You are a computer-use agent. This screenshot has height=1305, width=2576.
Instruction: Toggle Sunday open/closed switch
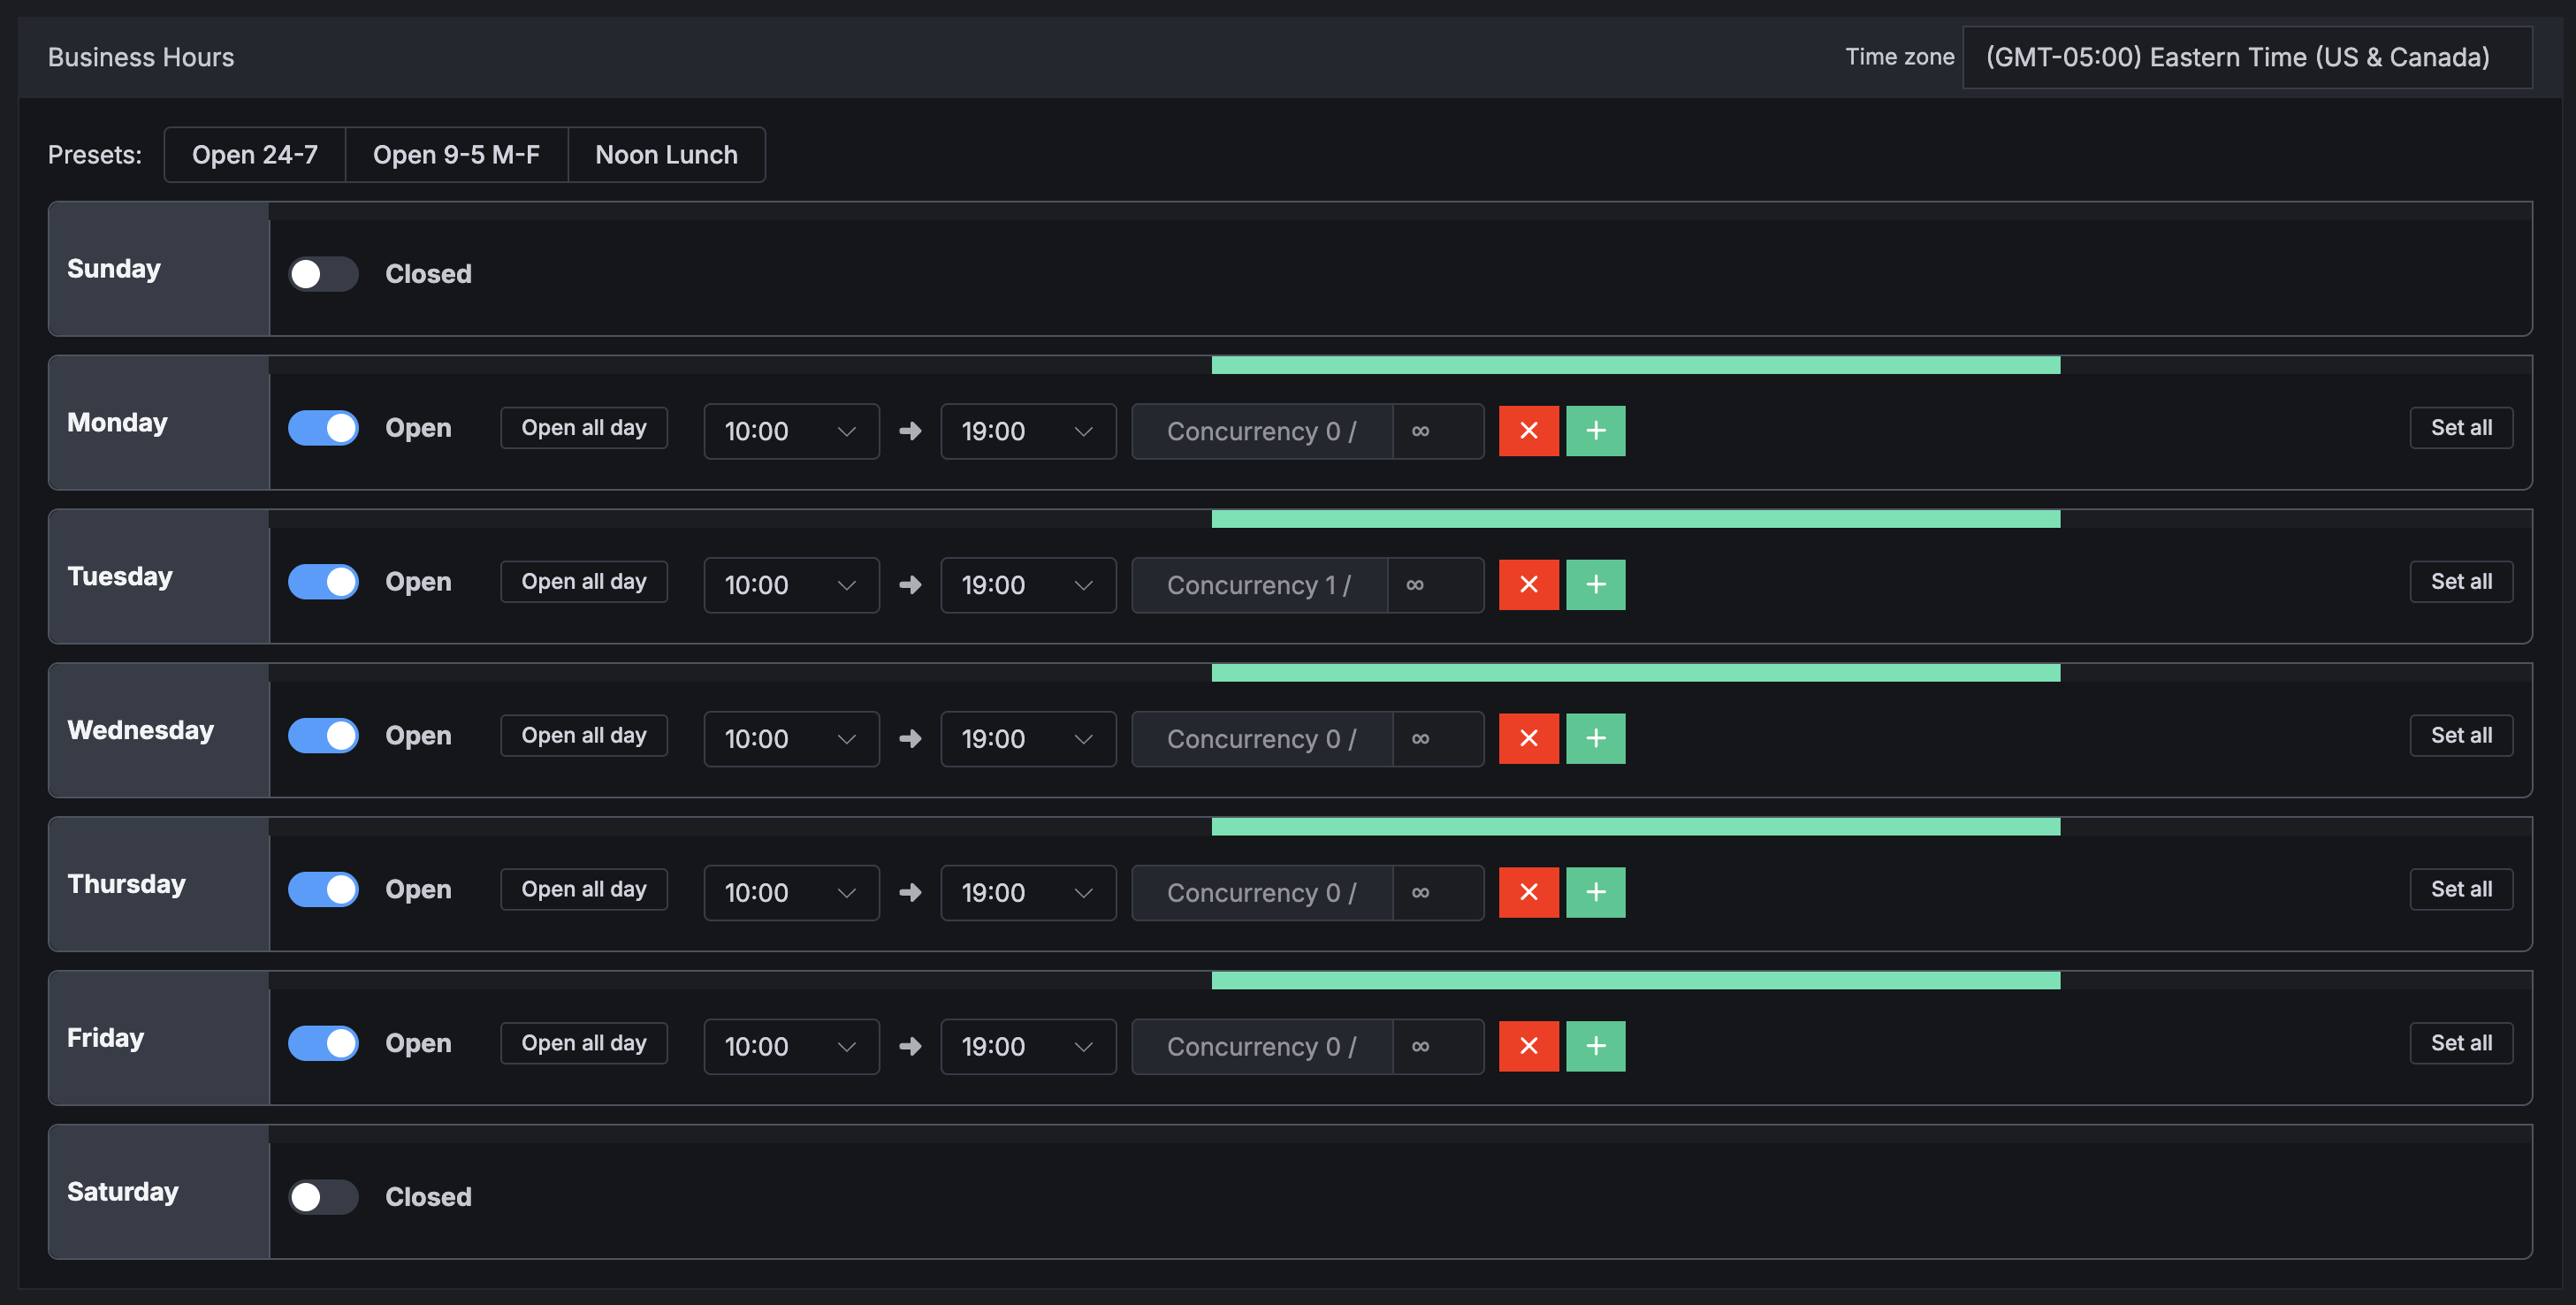[323, 274]
